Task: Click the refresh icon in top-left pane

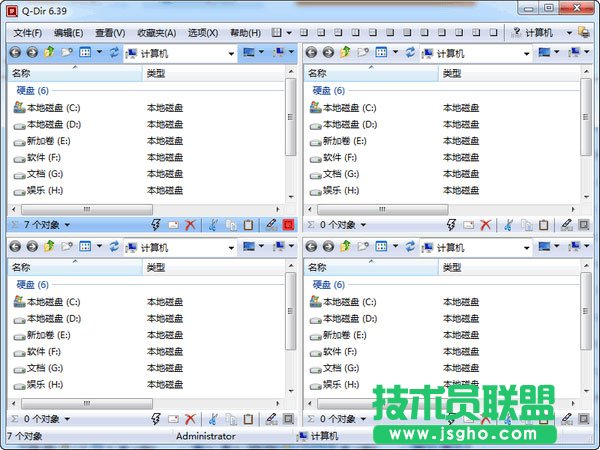Action: click(113, 52)
